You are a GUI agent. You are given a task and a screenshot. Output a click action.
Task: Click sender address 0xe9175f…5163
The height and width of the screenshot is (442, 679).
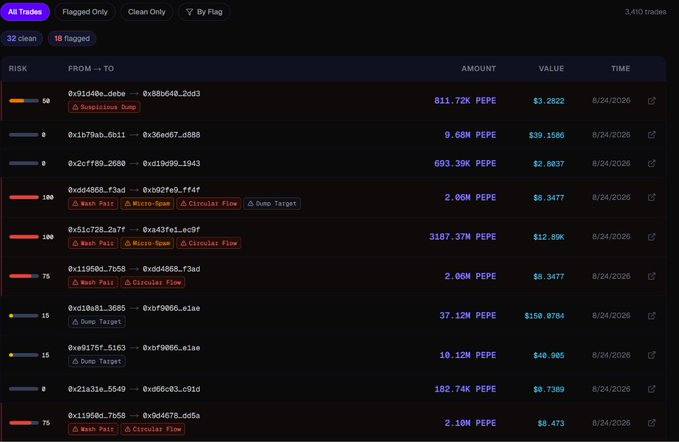tap(97, 348)
